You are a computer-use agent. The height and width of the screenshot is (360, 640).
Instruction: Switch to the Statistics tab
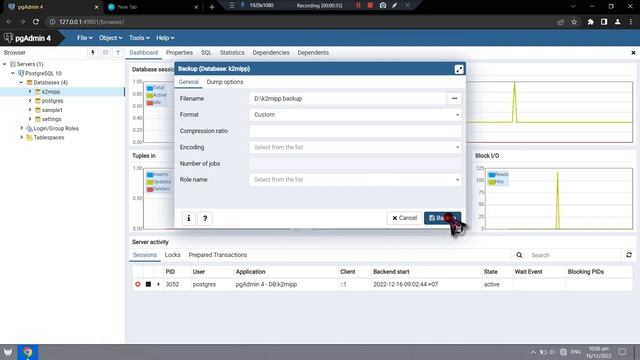click(x=232, y=53)
